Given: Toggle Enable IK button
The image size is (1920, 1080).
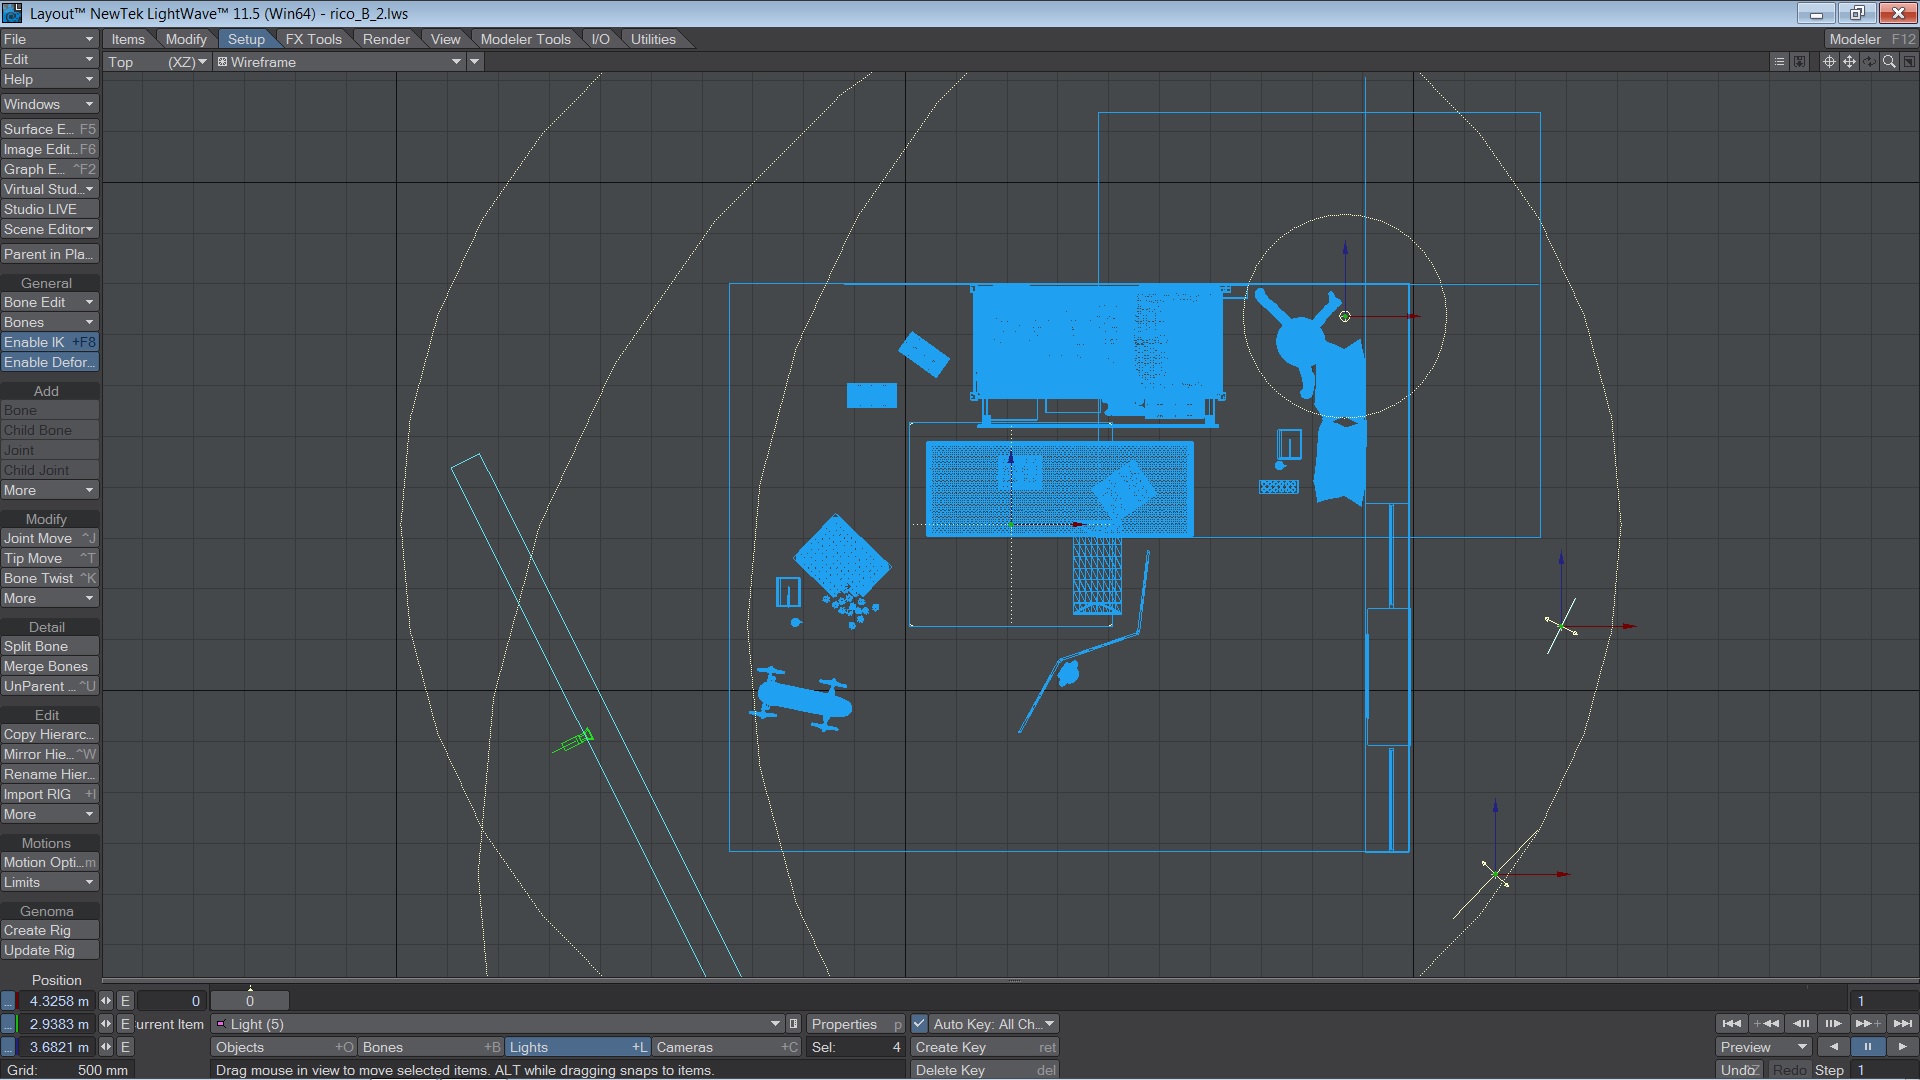Looking at the screenshot, I should tap(49, 342).
